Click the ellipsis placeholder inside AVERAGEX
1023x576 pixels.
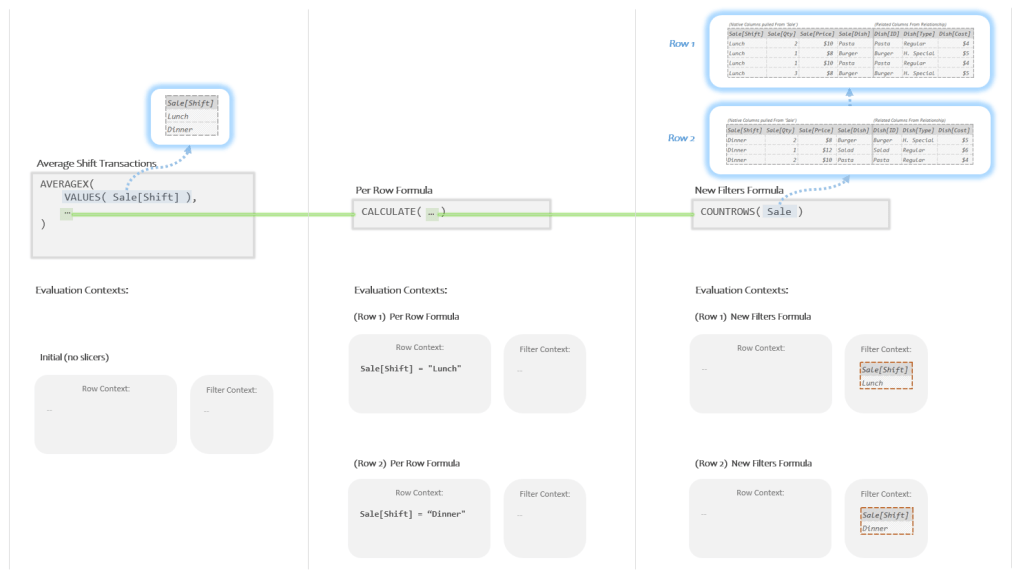[66, 214]
